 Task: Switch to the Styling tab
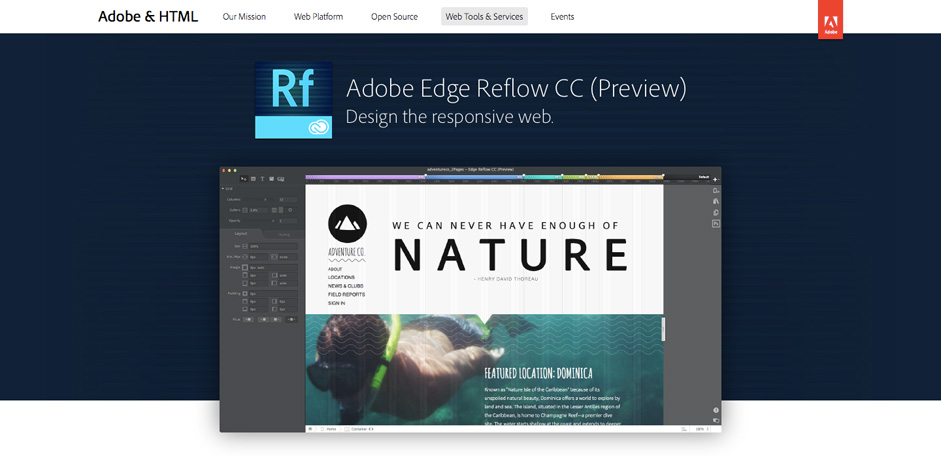[x=284, y=235]
